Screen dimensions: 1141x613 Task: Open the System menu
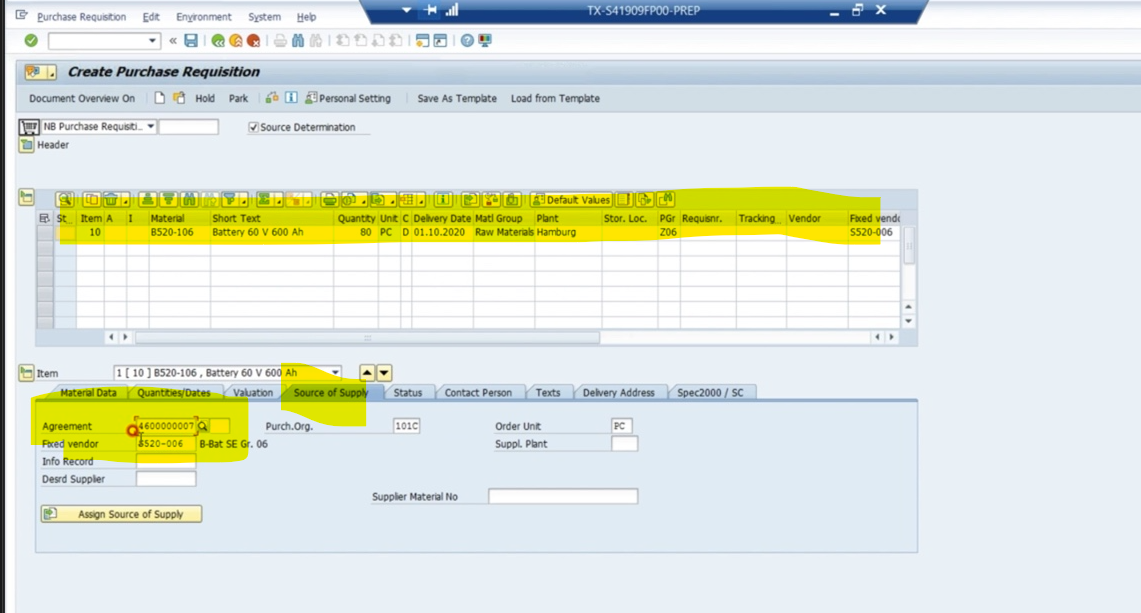[264, 17]
